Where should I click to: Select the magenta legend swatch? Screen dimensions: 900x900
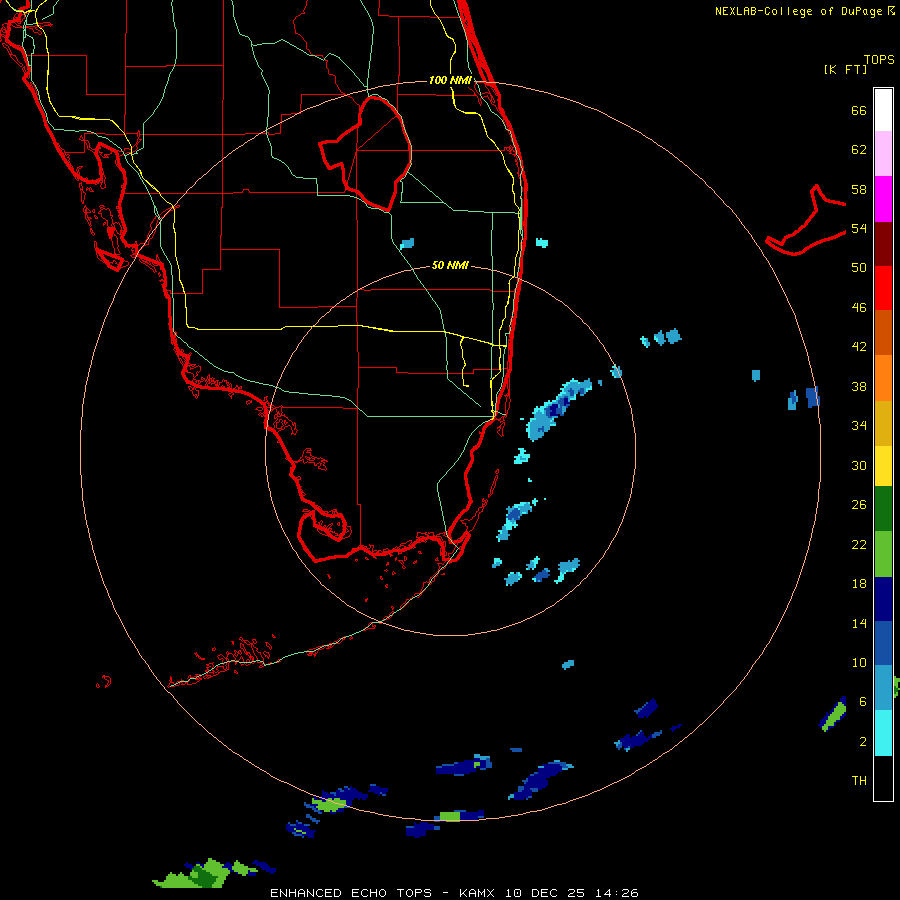pyautogui.click(x=883, y=199)
